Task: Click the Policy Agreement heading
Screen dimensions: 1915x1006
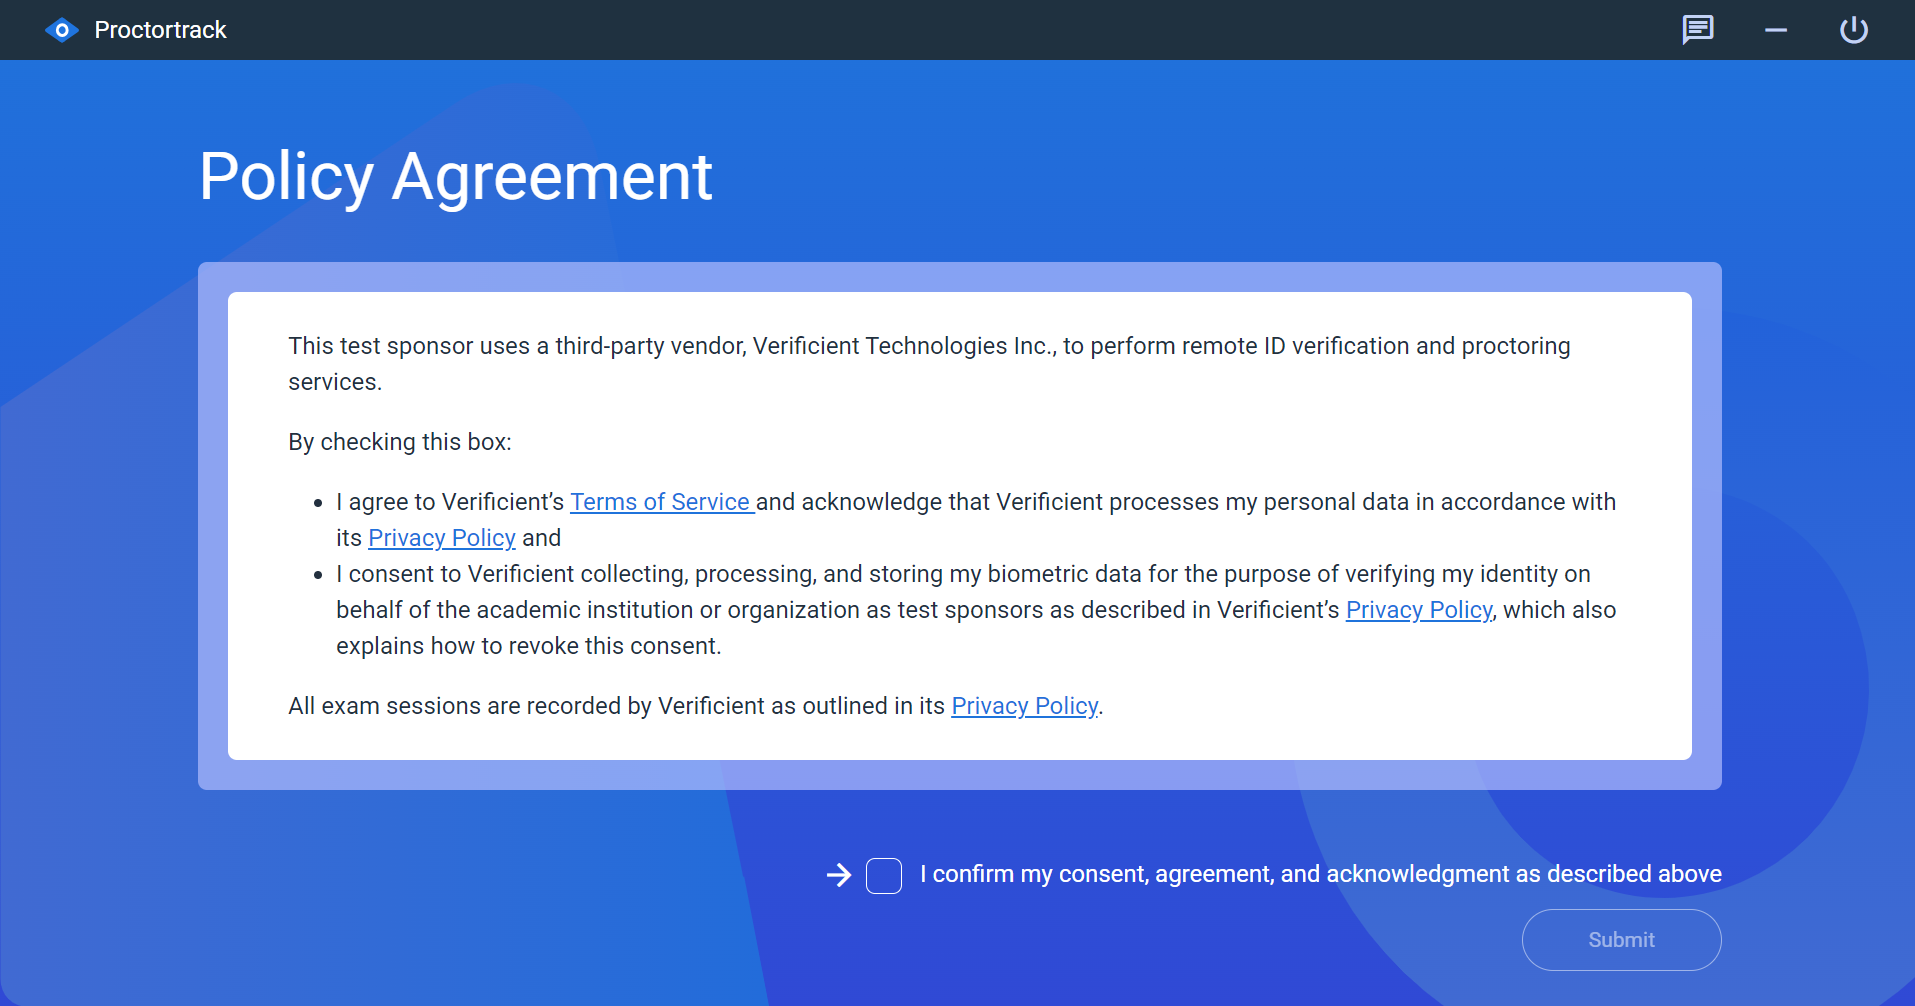Action: (456, 177)
